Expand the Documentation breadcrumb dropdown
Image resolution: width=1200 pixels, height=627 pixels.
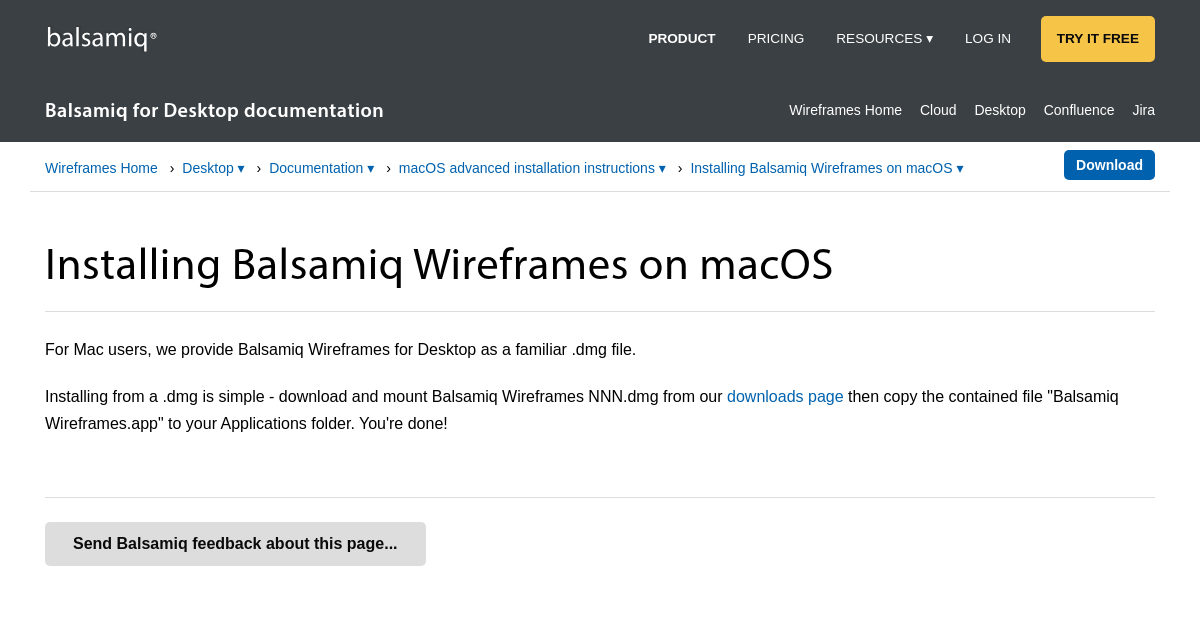pyautogui.click(x=321, y=168)
